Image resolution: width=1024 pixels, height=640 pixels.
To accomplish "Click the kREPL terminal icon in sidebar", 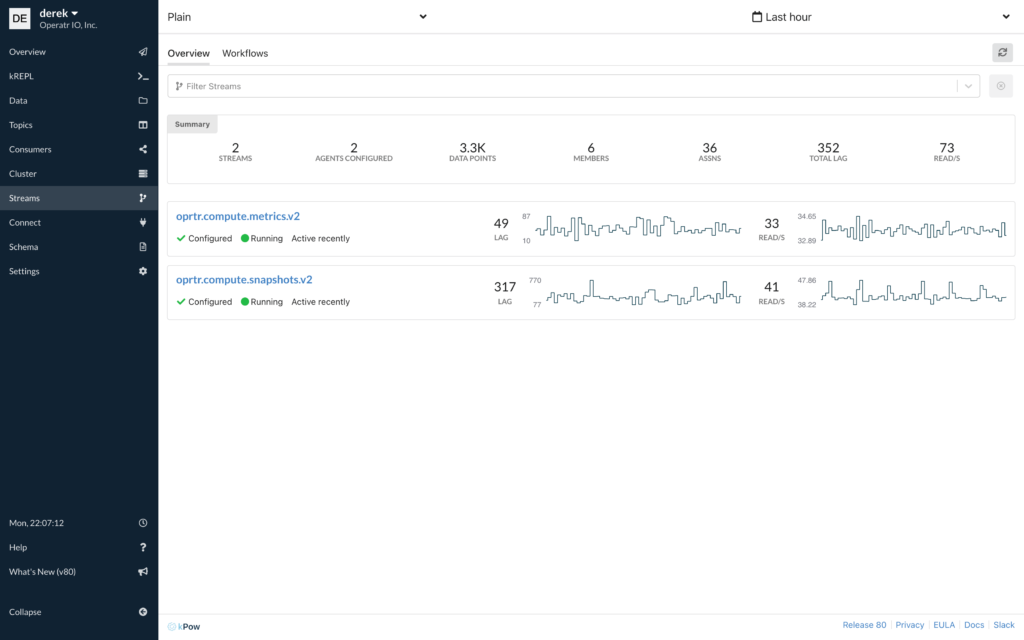I will coord(143,76).
